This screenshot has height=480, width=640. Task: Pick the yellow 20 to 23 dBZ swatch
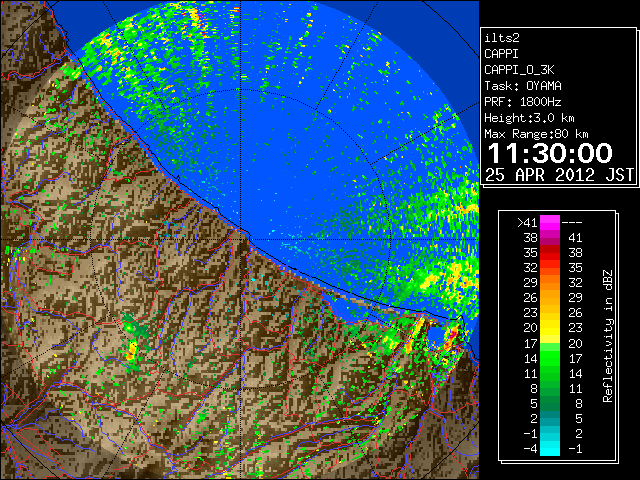tap(550, 328)
